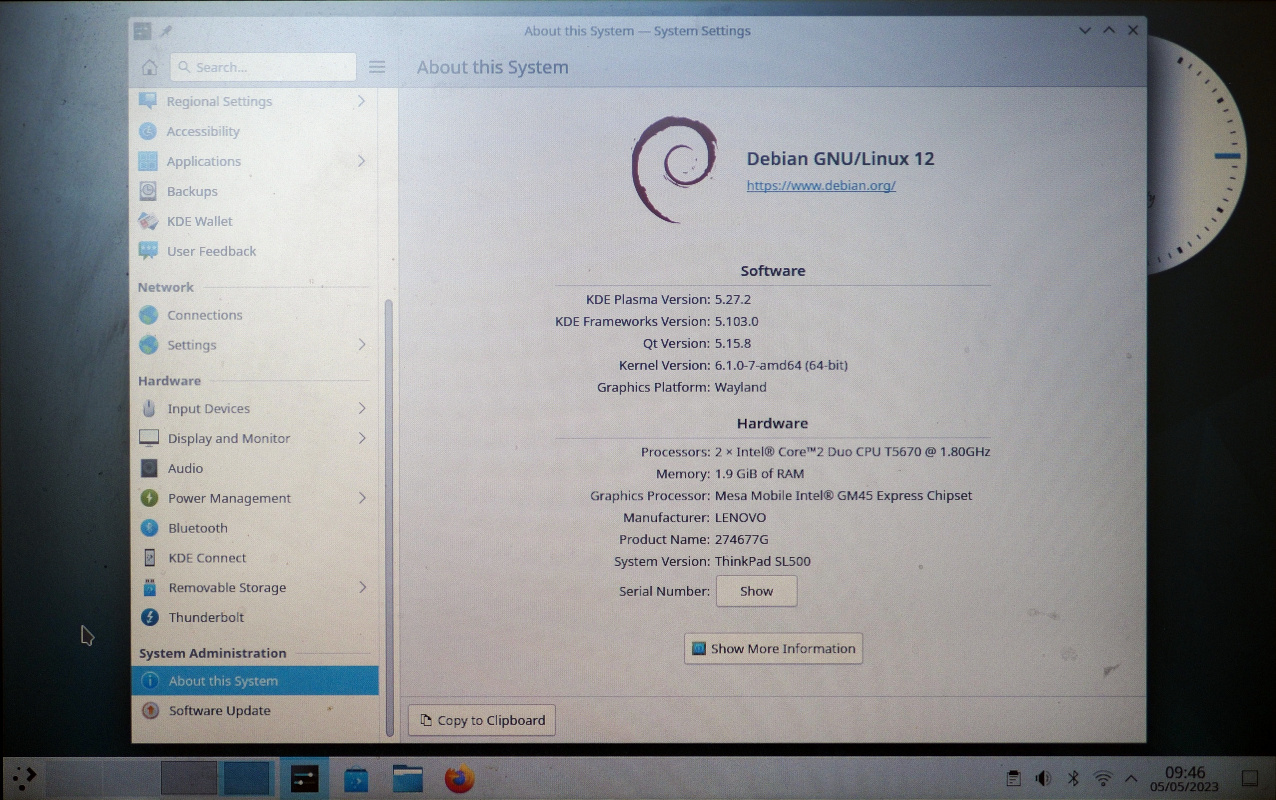Open User Feedback settings

click(x=255, y=251)
